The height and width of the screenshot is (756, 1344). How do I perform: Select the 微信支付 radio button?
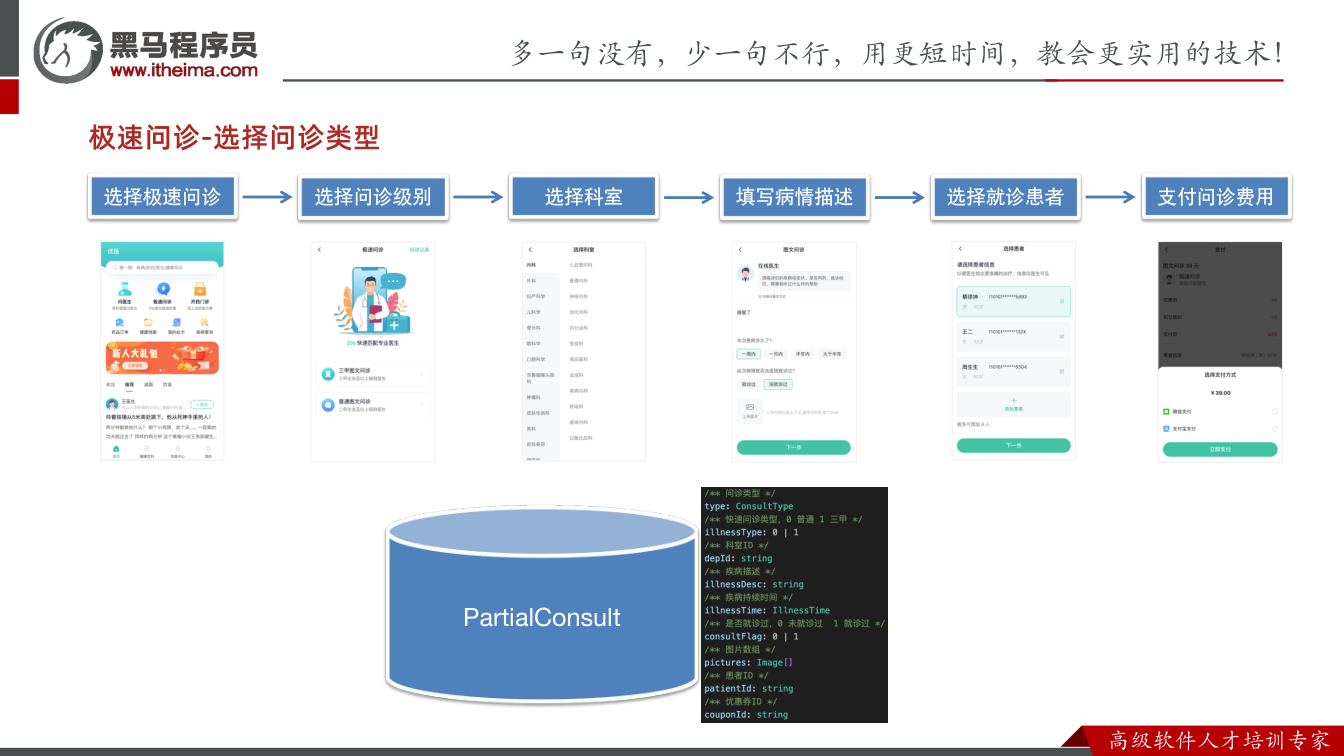(x=1274, y=412)
